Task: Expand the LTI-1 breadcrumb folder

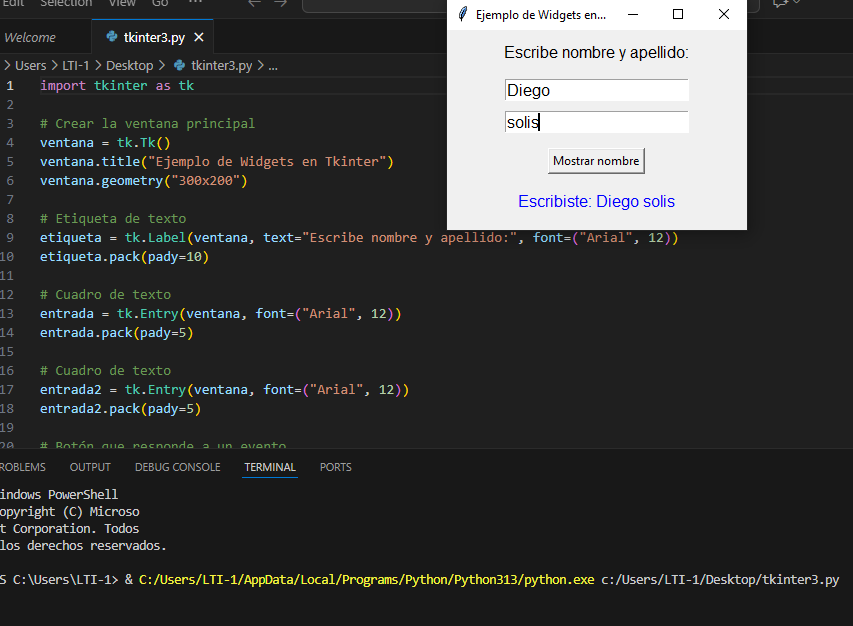Action: click(75, 65)
